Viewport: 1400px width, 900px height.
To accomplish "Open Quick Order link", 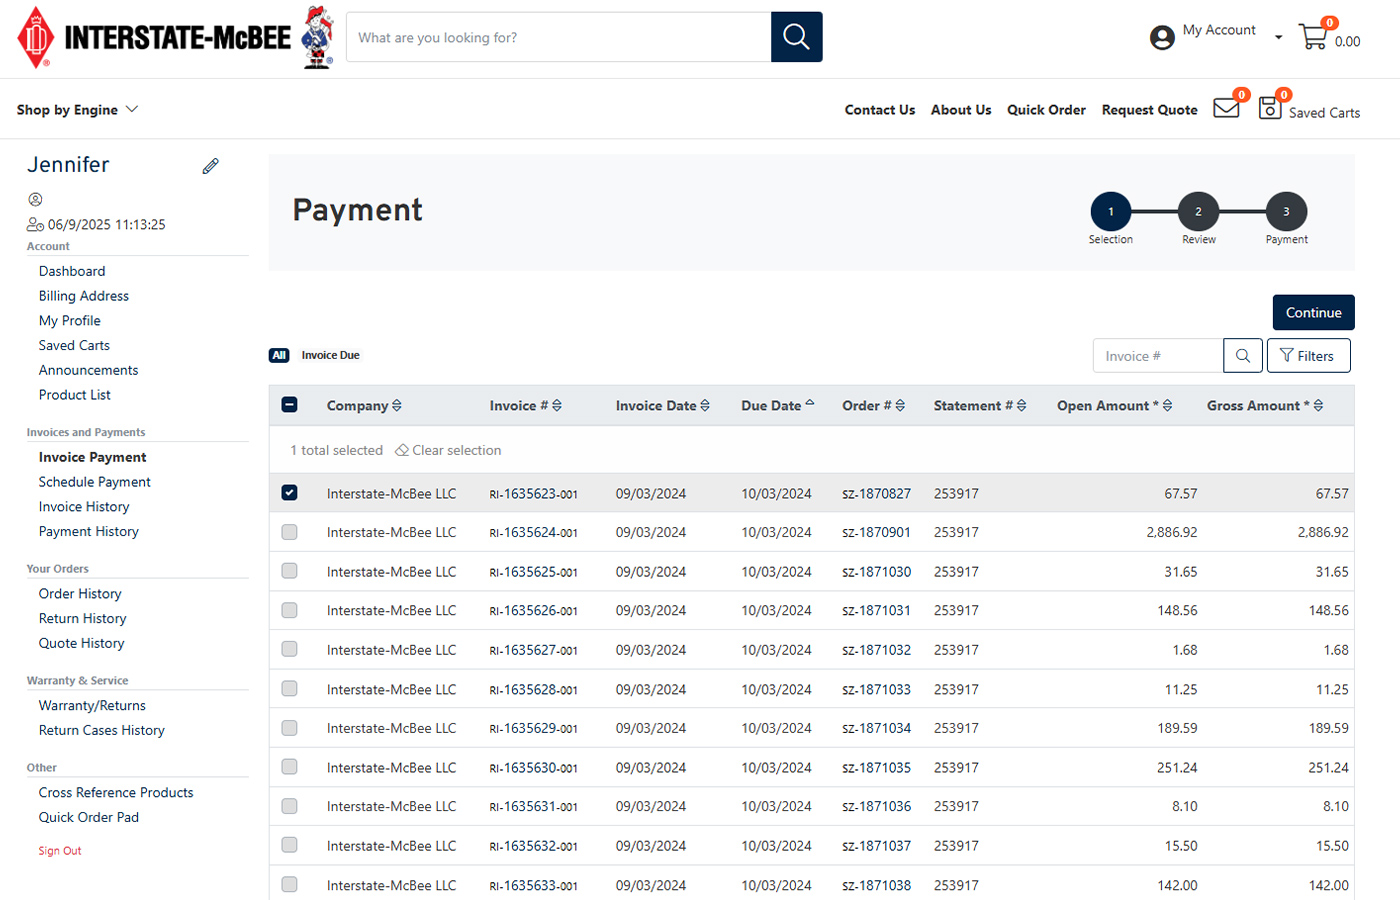I will pyautogui.click(x=1046, y=110).
